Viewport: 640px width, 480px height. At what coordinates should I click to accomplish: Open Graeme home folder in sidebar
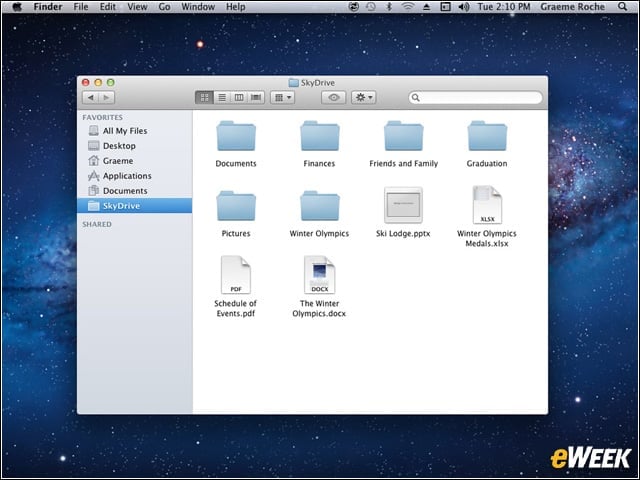[135, 161]
